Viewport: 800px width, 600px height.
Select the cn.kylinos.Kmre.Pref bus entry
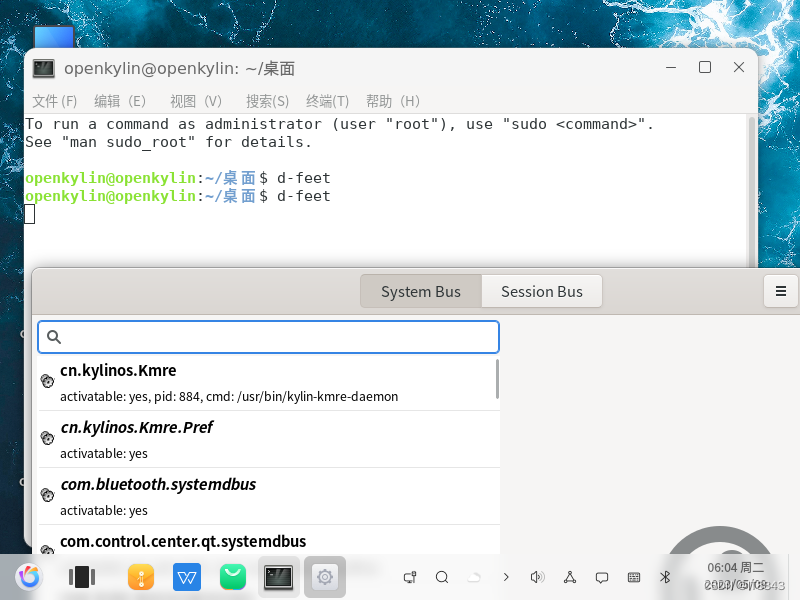(137, 427)
